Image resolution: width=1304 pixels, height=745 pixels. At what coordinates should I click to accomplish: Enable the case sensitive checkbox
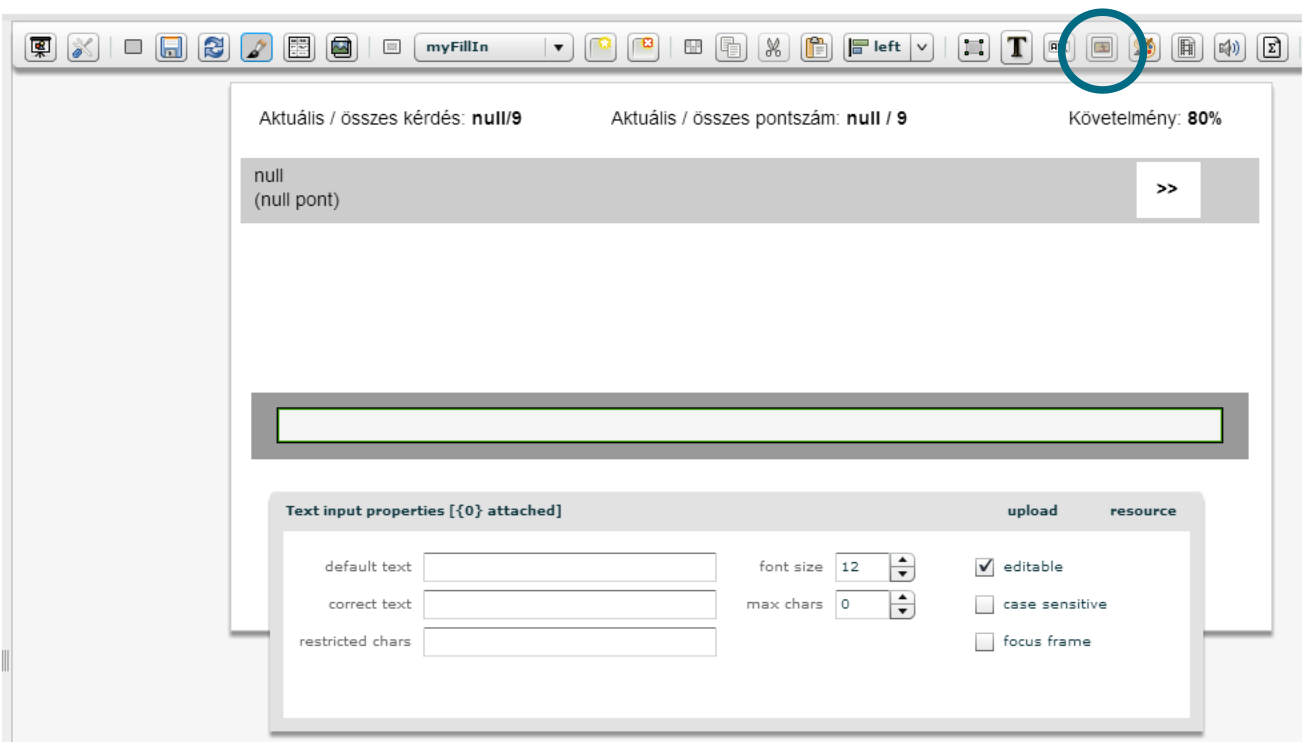985,604
